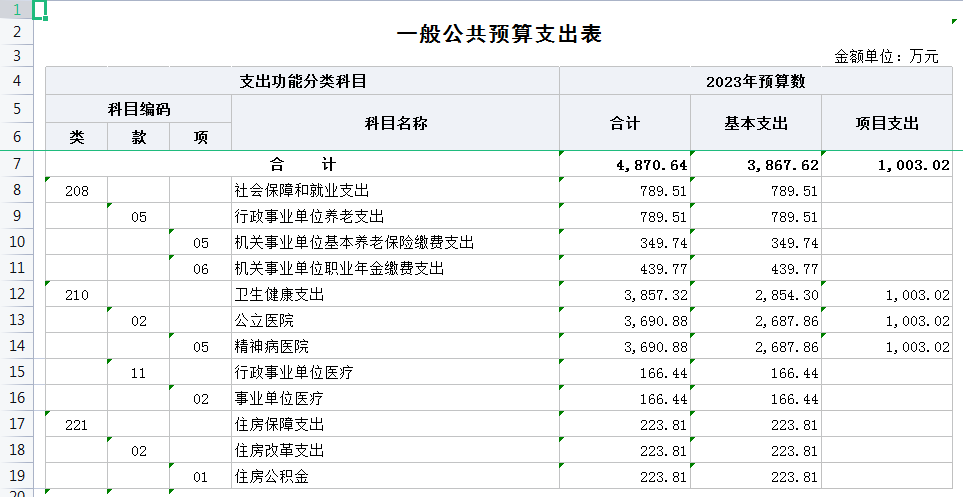
Task: Select the class code 210 cell
Action: pos(77,295)
